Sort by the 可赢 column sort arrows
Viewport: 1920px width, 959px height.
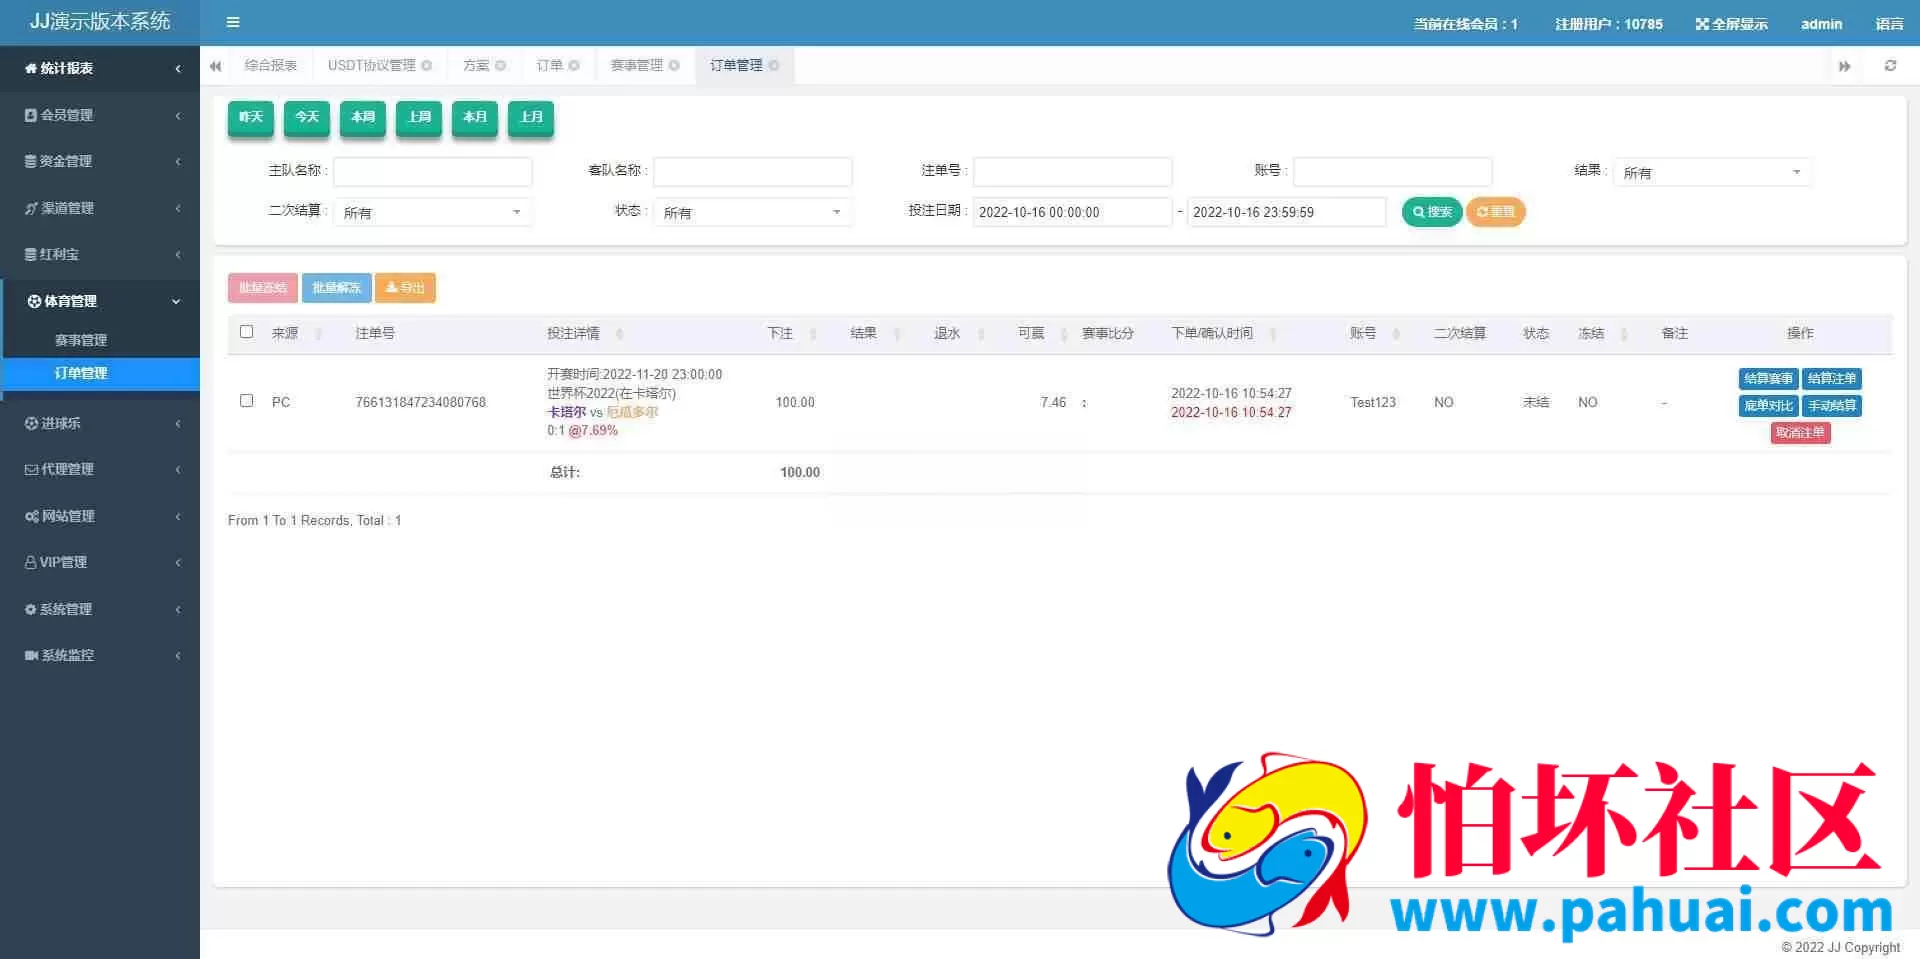(1064, 334)
